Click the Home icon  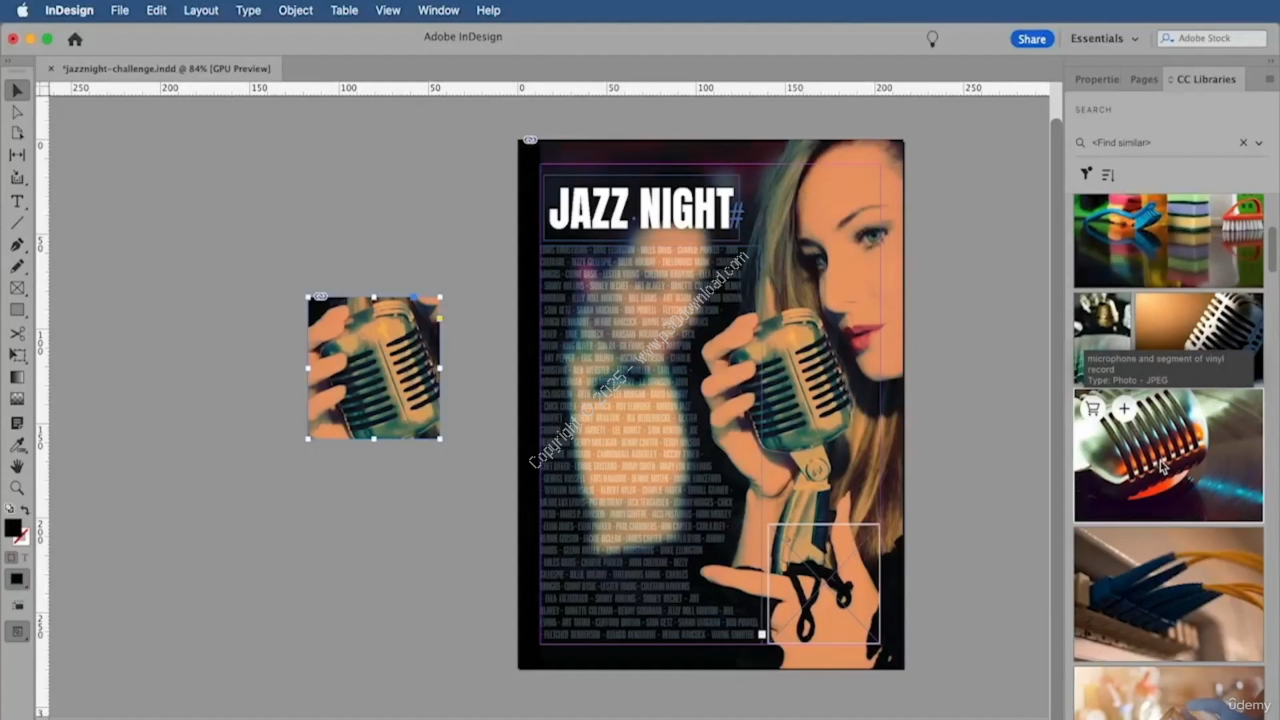(75, 39)
